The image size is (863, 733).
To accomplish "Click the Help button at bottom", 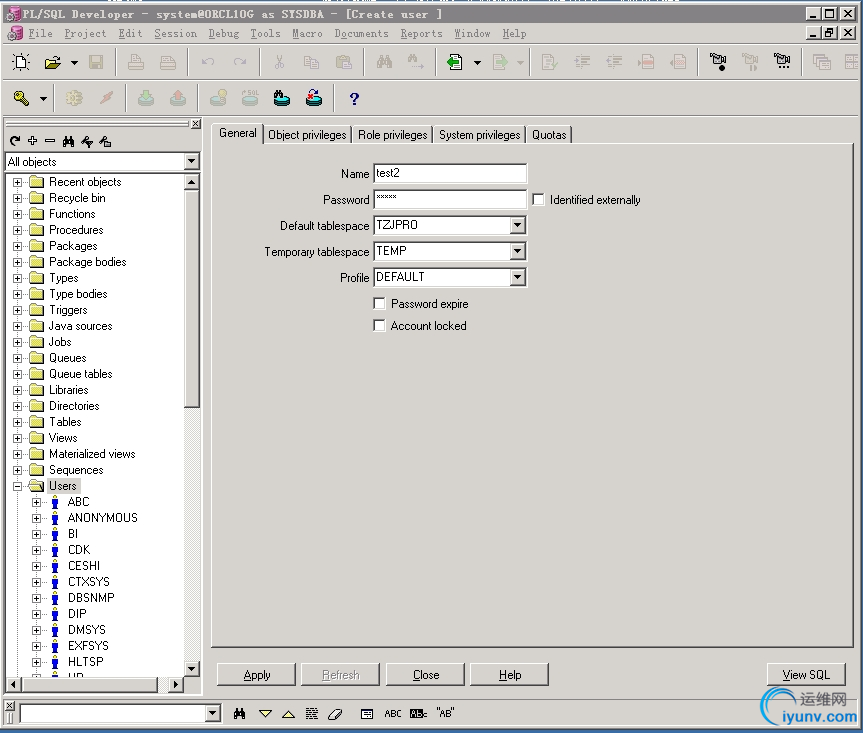I will coord(510,675).
